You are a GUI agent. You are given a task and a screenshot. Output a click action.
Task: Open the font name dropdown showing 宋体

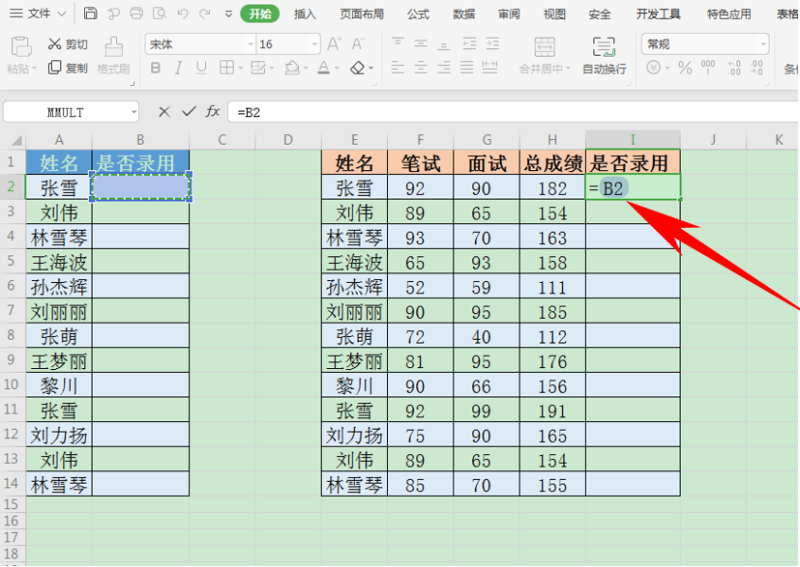250,45
